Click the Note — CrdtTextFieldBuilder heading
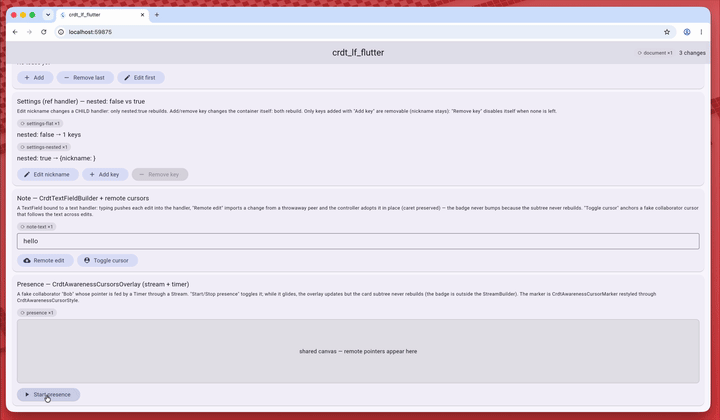 [83, 198]
